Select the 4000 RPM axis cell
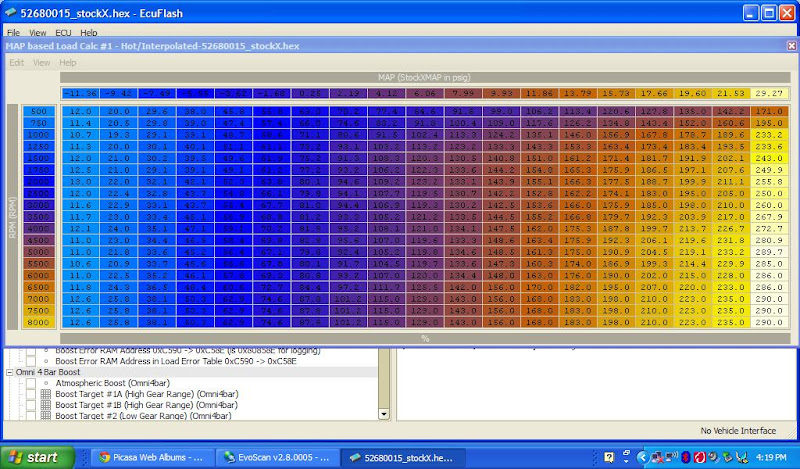Image resolution: width=800 pixels, height=469 pixels. point(39,229)
